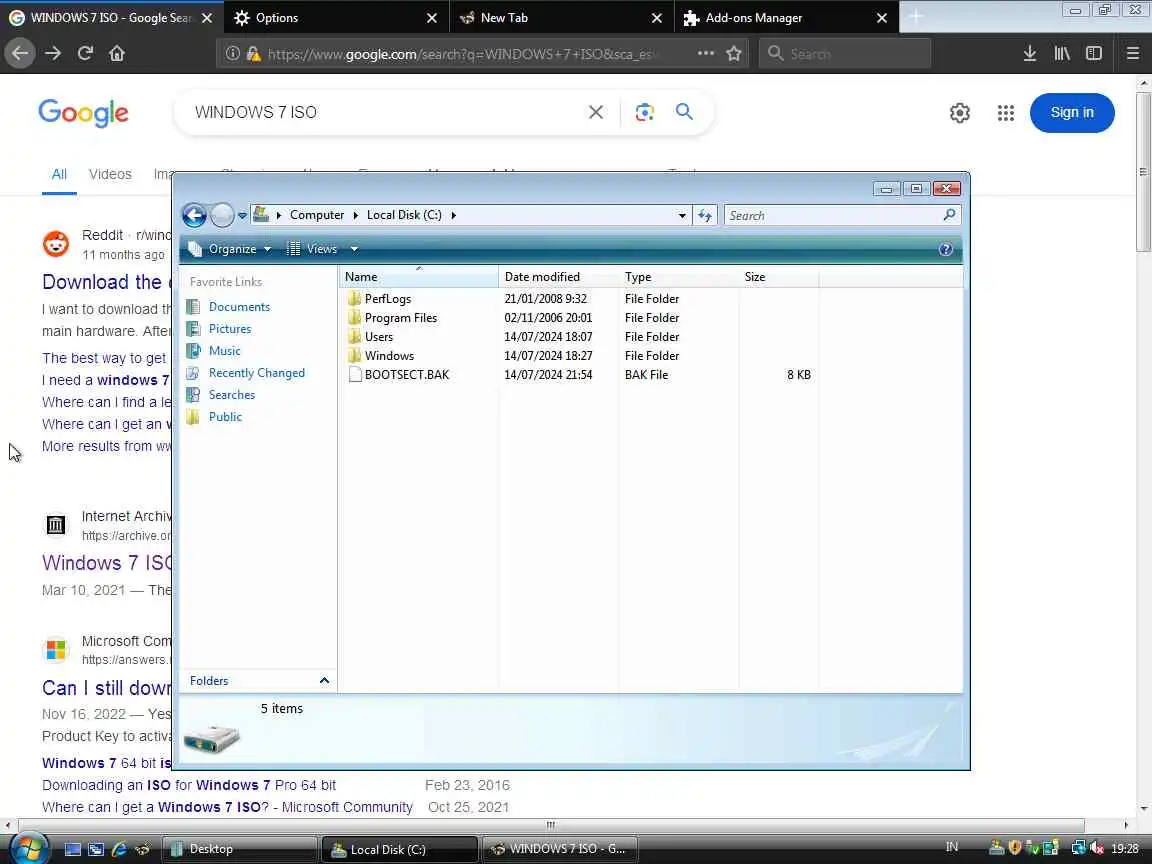Open the Google apps grid
Viewport: 1152px width, 864px height.
point(1006,112)
